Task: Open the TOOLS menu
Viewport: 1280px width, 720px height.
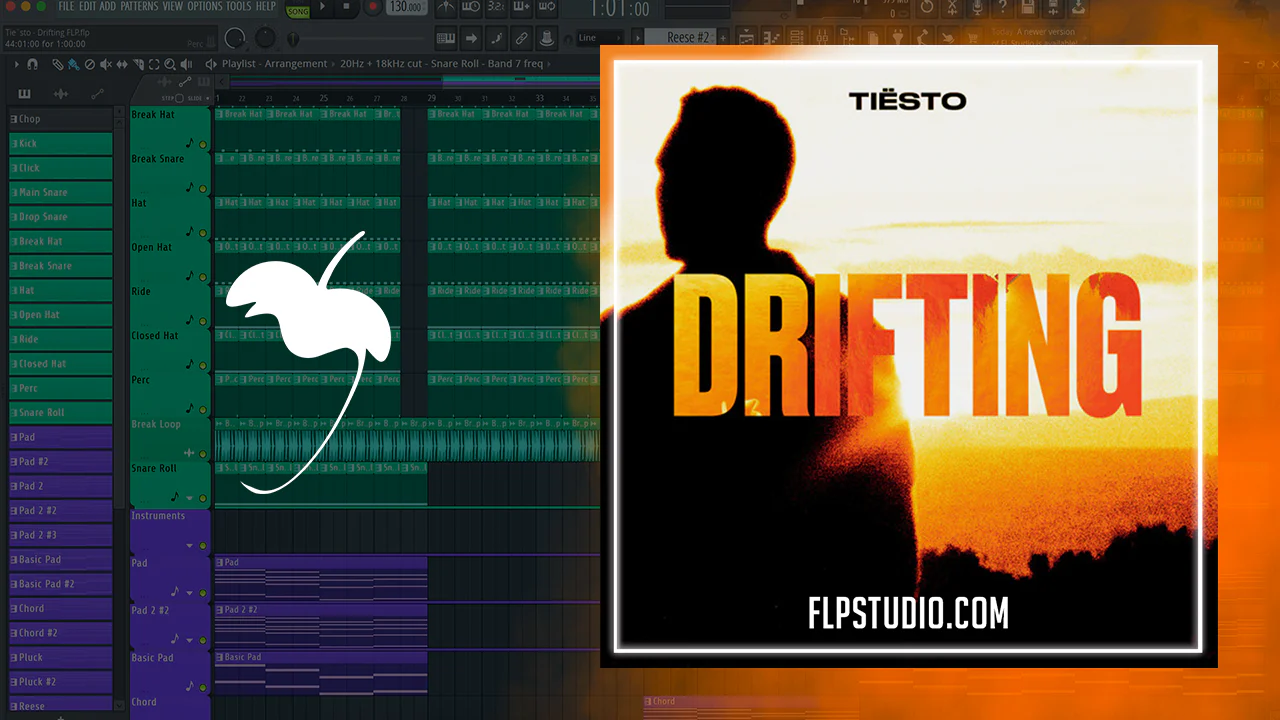Action: pos(239,6)
